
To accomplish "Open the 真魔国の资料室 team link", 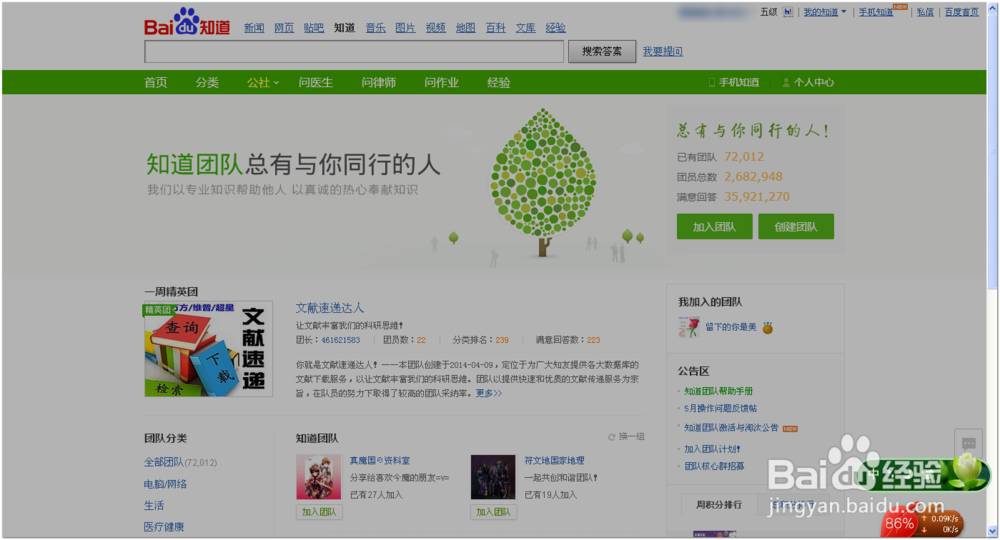I will (x=379, y=460).
